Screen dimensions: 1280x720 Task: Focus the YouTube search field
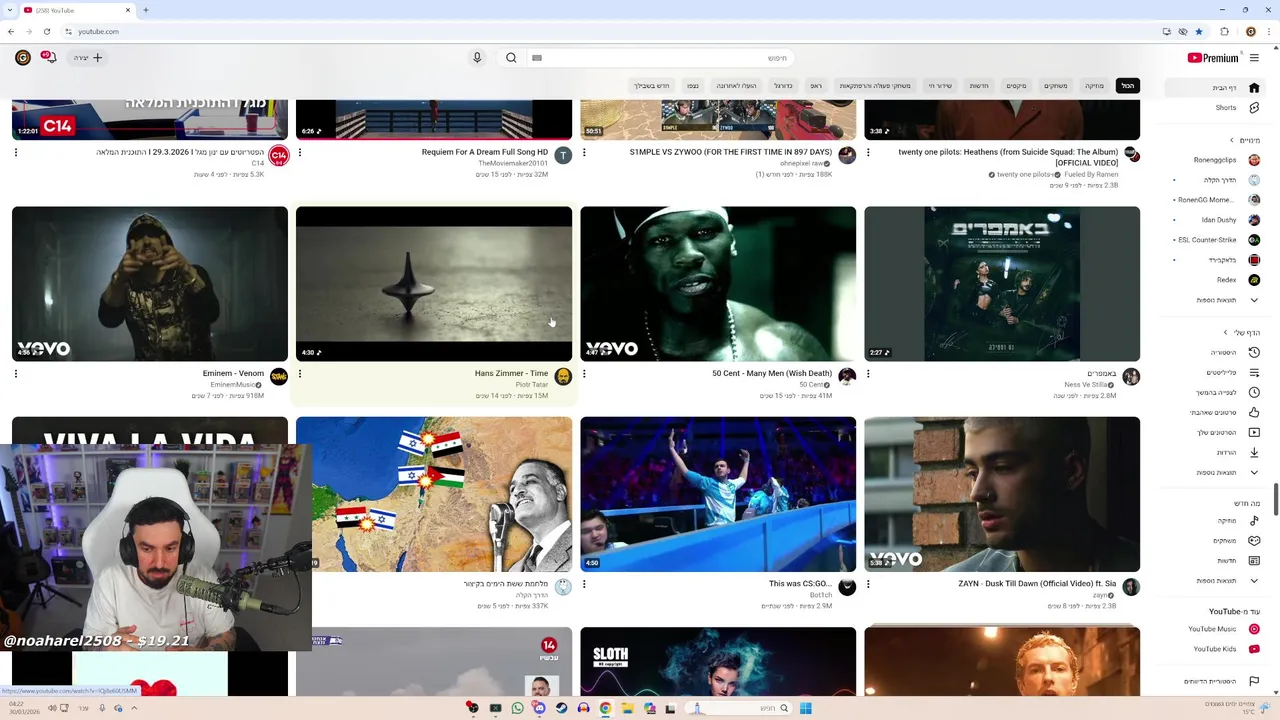tap(668, 58)
